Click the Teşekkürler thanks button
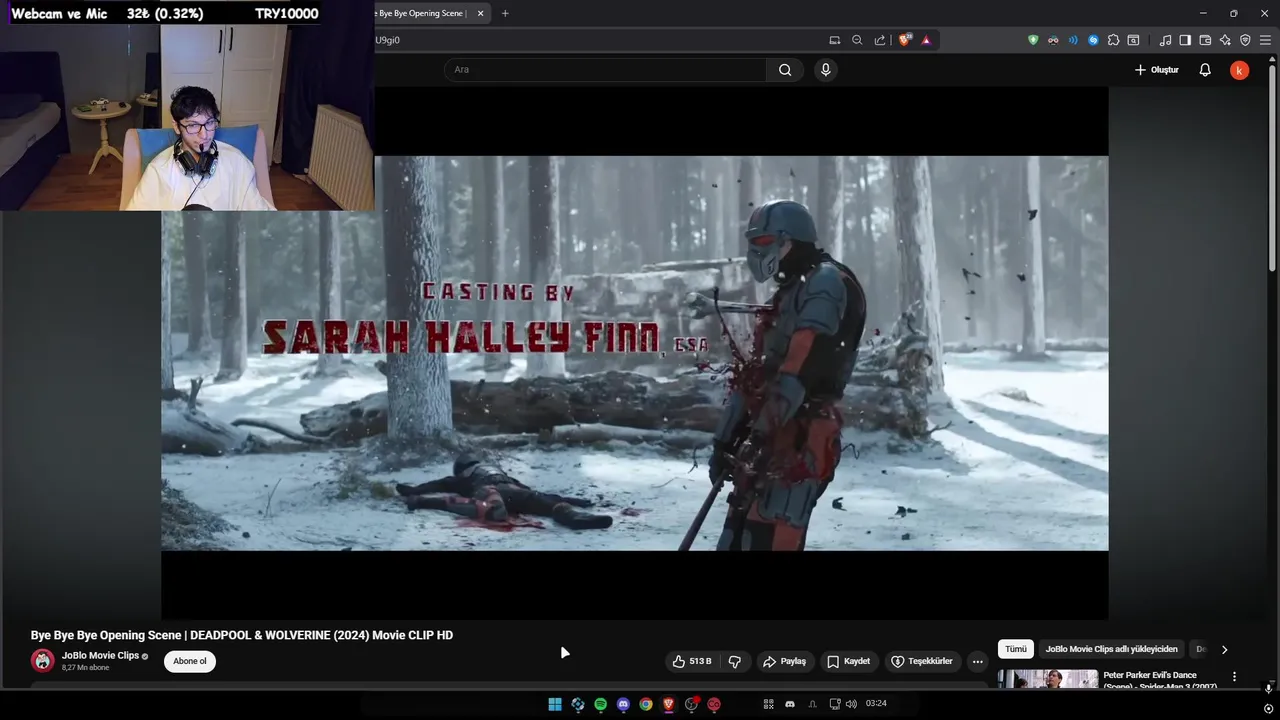 pos(921,661)
